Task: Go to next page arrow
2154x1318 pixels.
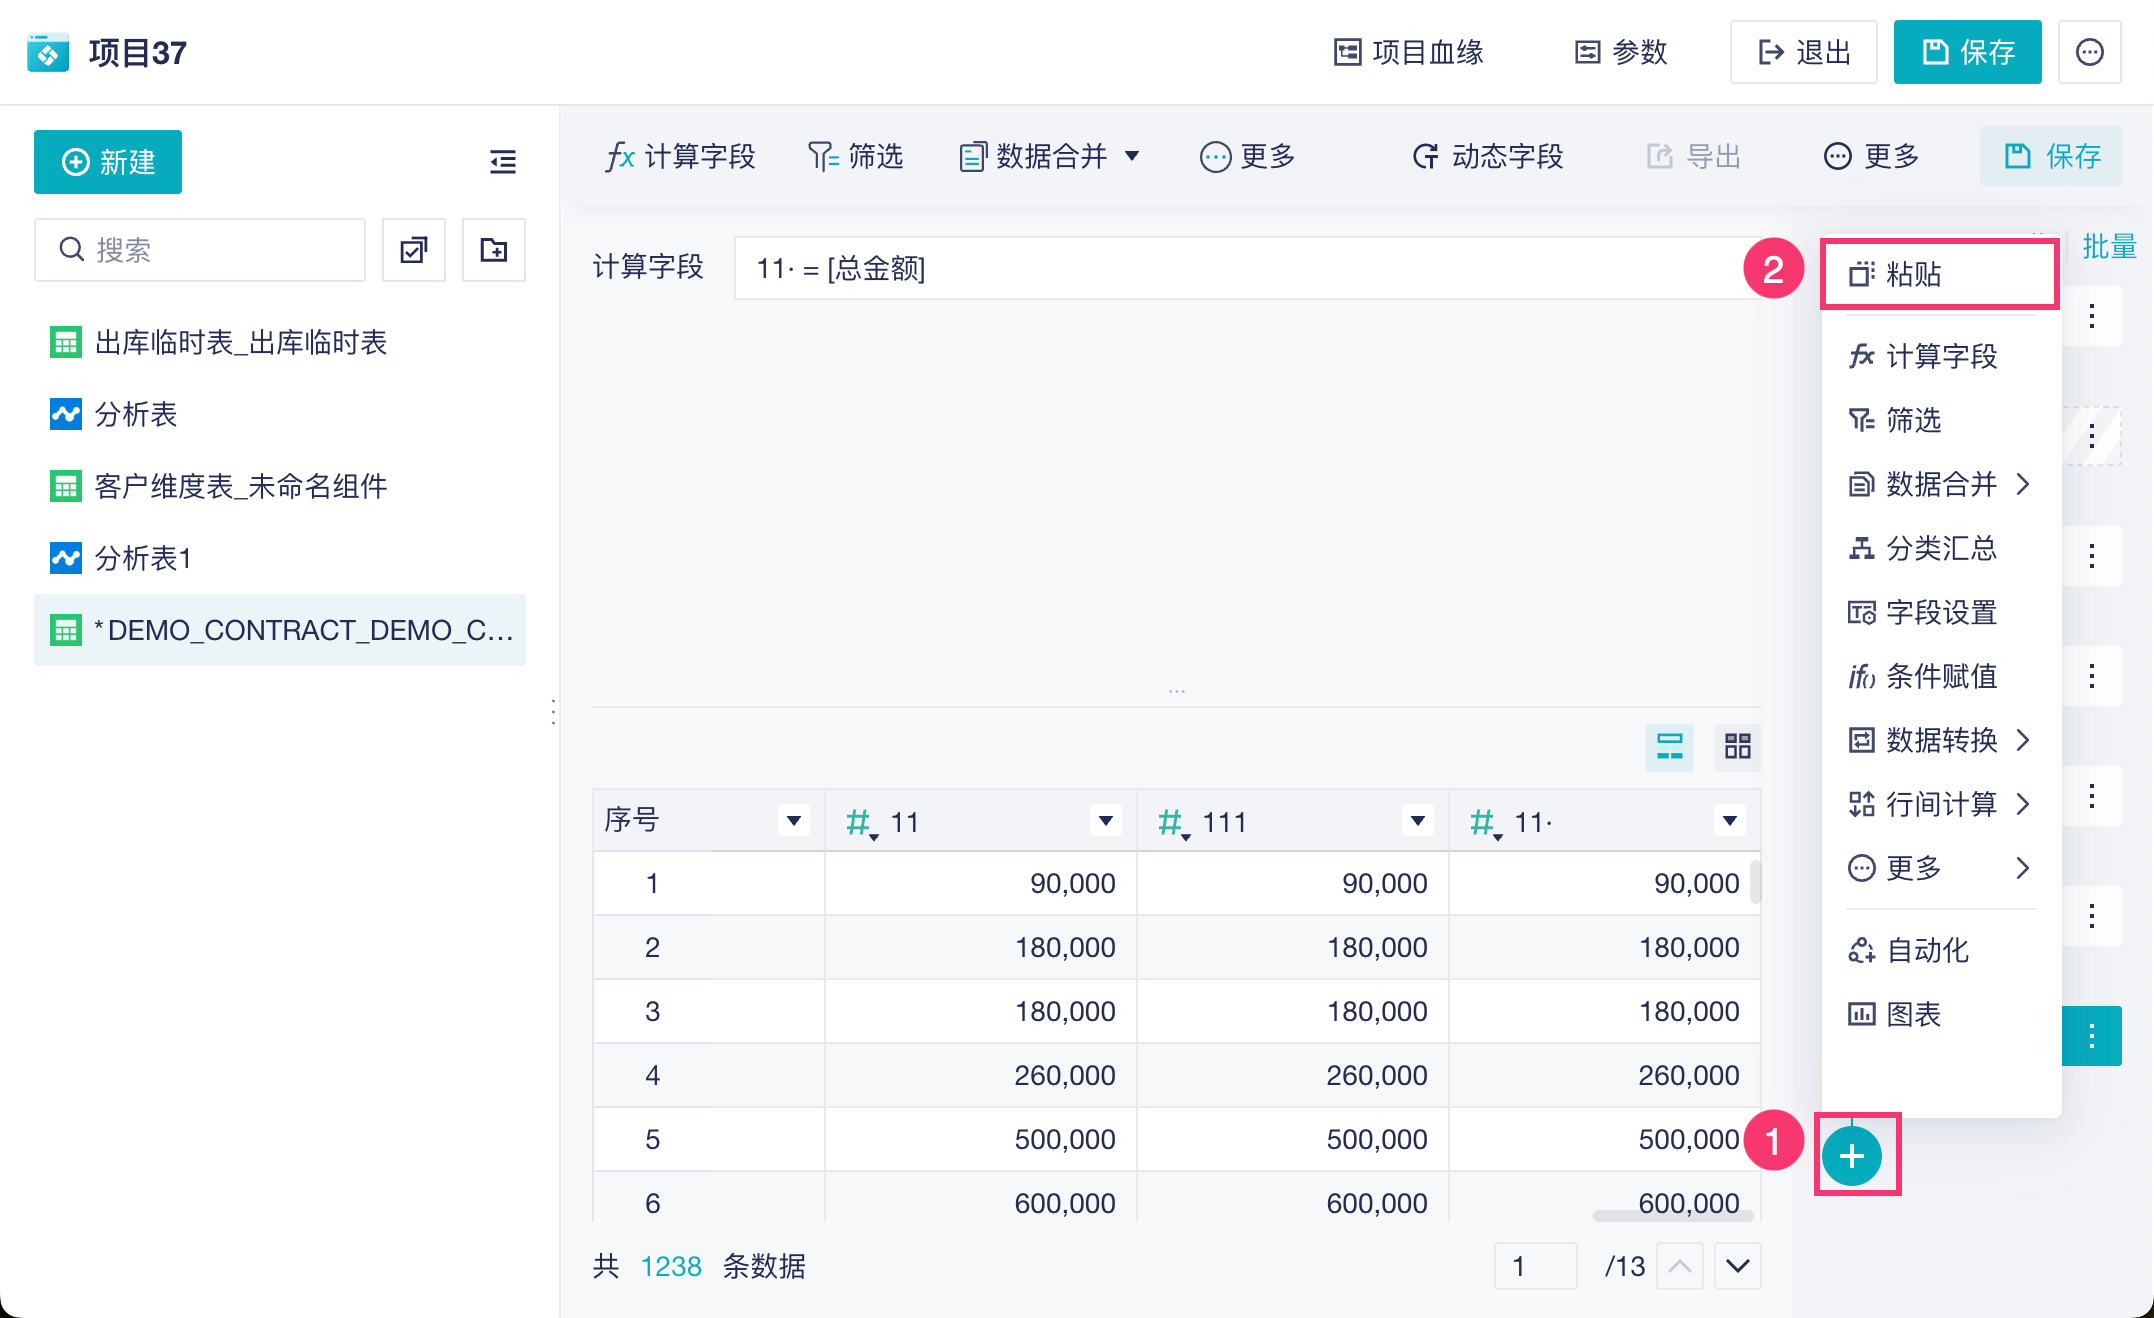Action: [x=1737, y=1266]
